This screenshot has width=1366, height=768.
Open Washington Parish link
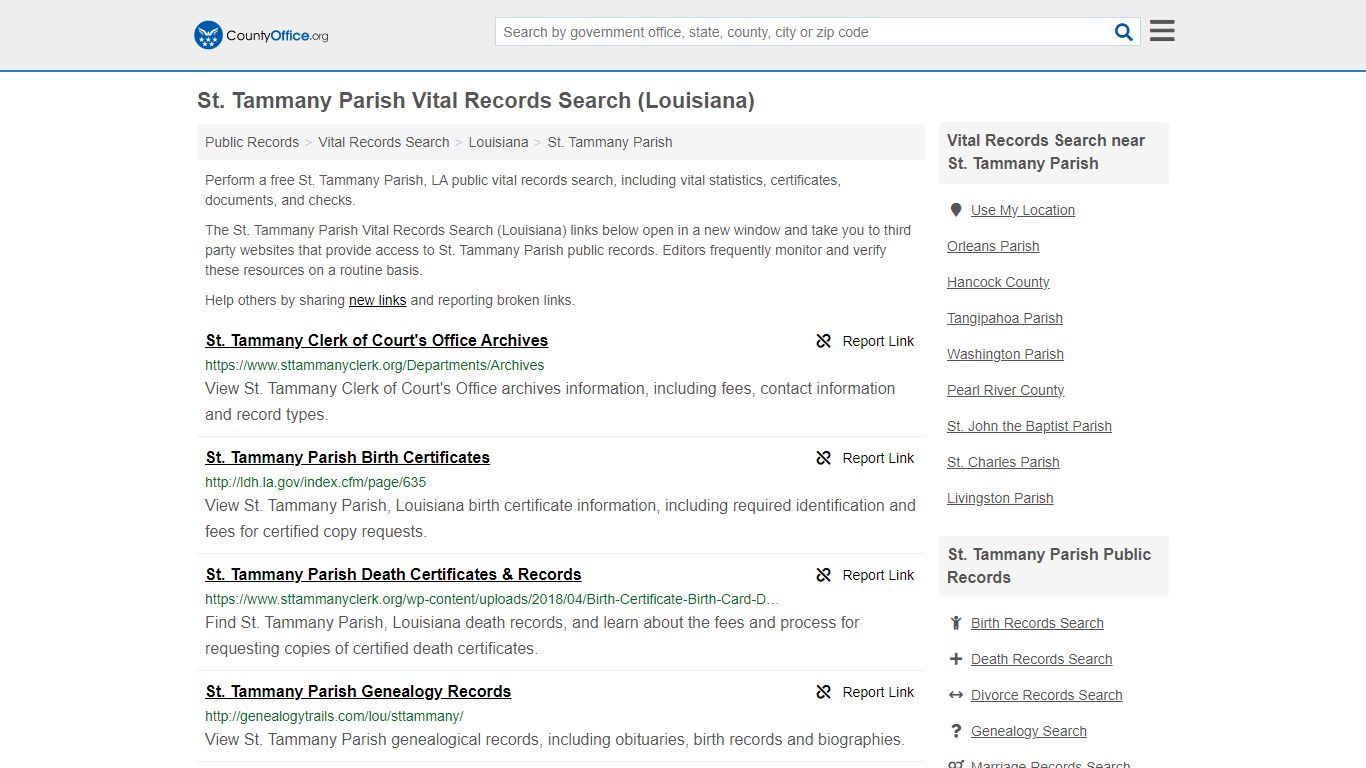pos(1005,354)
